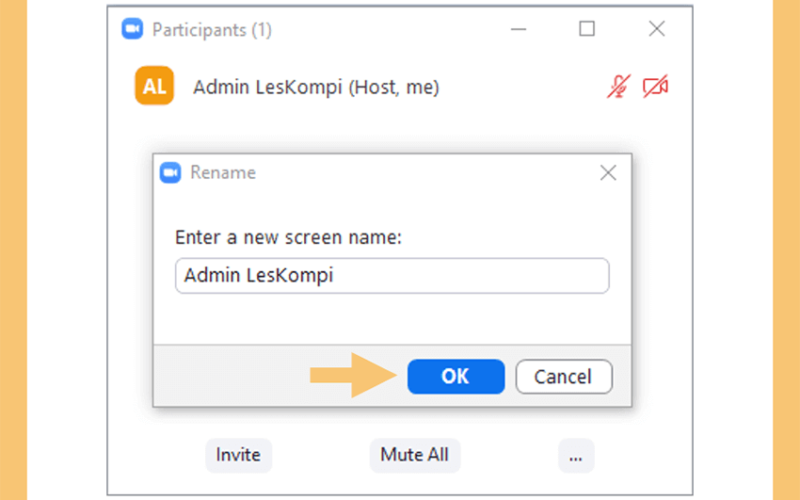800x500 pixels.
Task: Close the Rename dialog with X
Action: click(x=608, y=173)
